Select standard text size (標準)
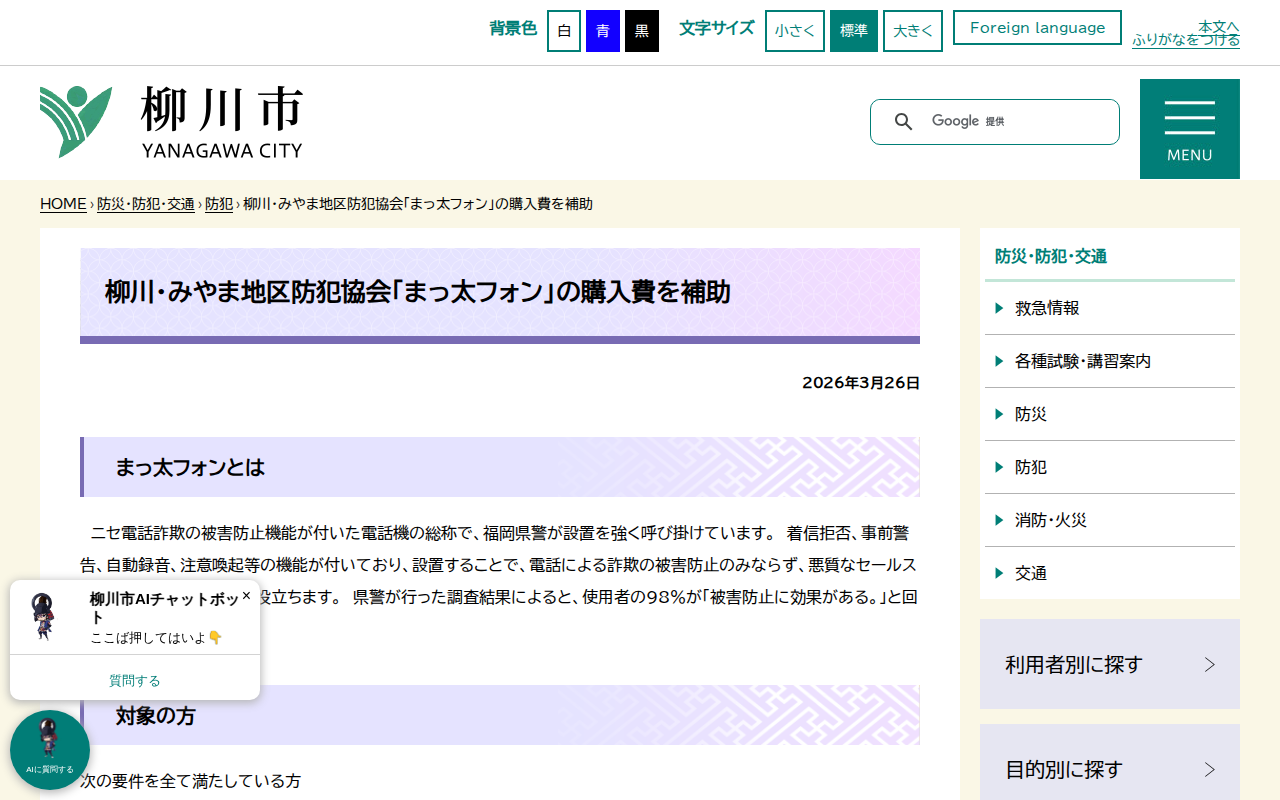Image resolution: width=1280 pixels, height=800 pixels. click(854, 31)
